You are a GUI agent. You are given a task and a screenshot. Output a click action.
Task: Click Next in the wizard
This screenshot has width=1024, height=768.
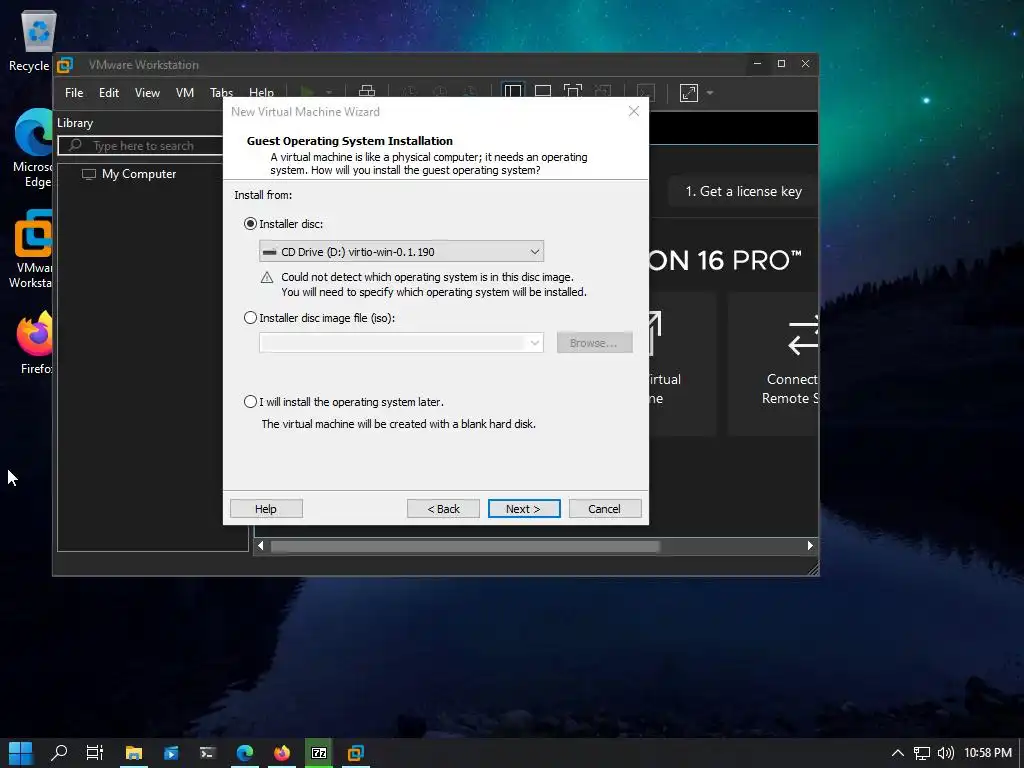point(524,509)
